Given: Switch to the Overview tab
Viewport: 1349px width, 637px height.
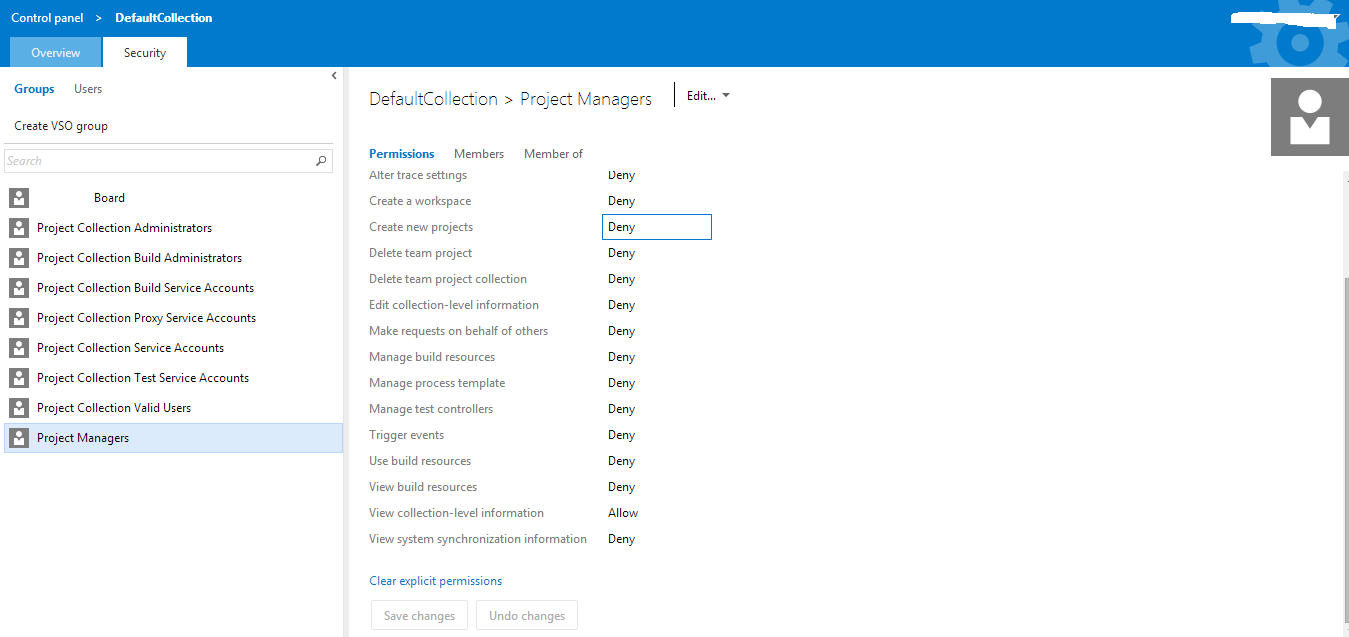Looking at the screenshot, I should (x=56, y=53).
